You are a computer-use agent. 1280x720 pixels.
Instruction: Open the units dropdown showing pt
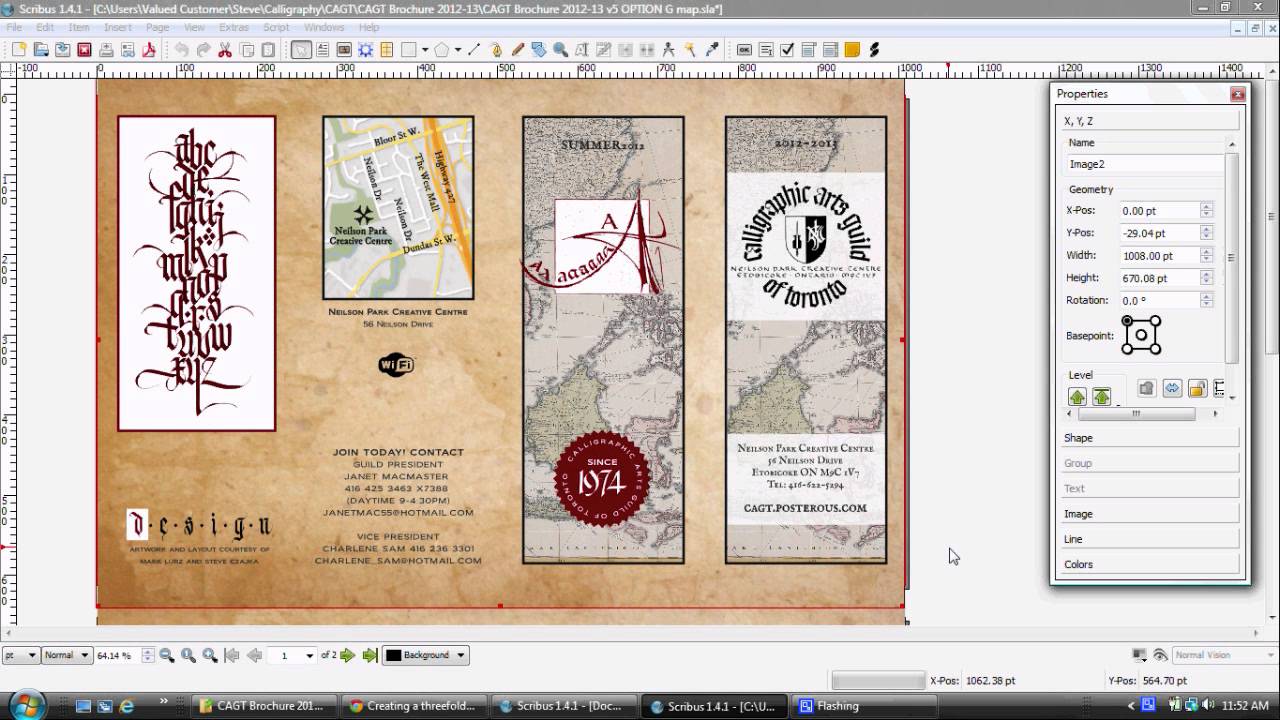20,655
